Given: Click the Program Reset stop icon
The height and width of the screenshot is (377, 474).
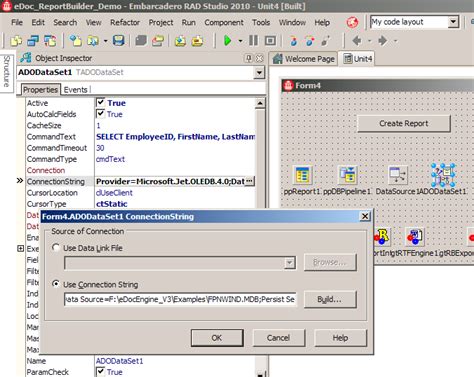Looking at the screenshot, I should tap(270, 41).
